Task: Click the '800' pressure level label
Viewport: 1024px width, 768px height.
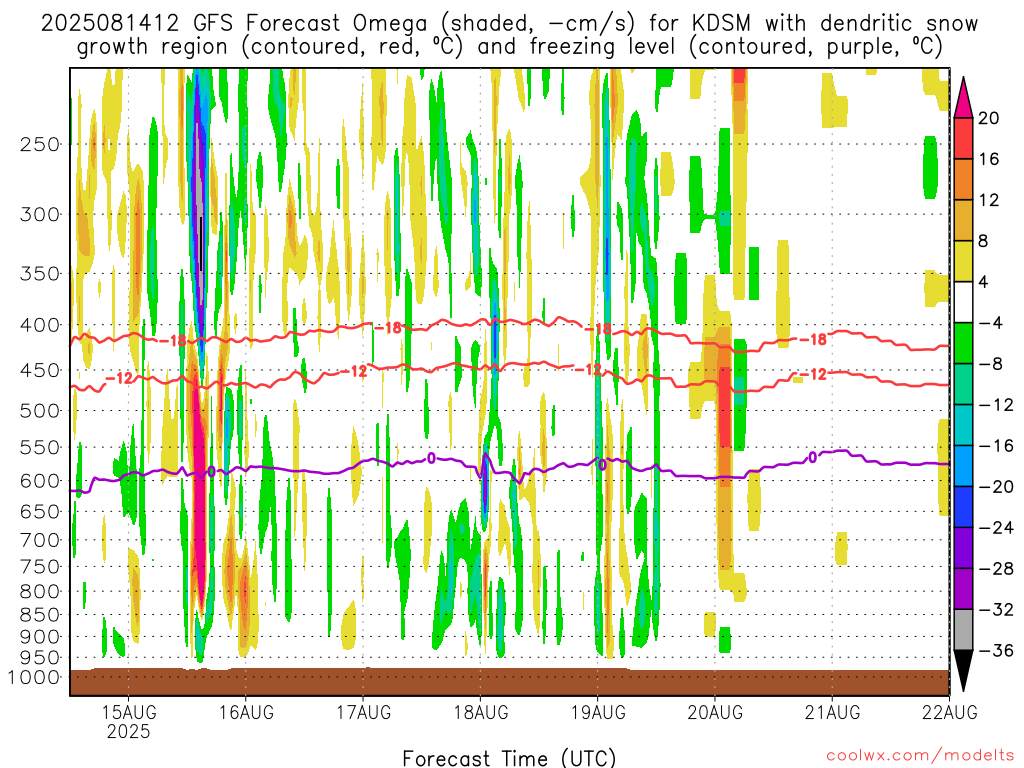Action: tap(40, 591)
